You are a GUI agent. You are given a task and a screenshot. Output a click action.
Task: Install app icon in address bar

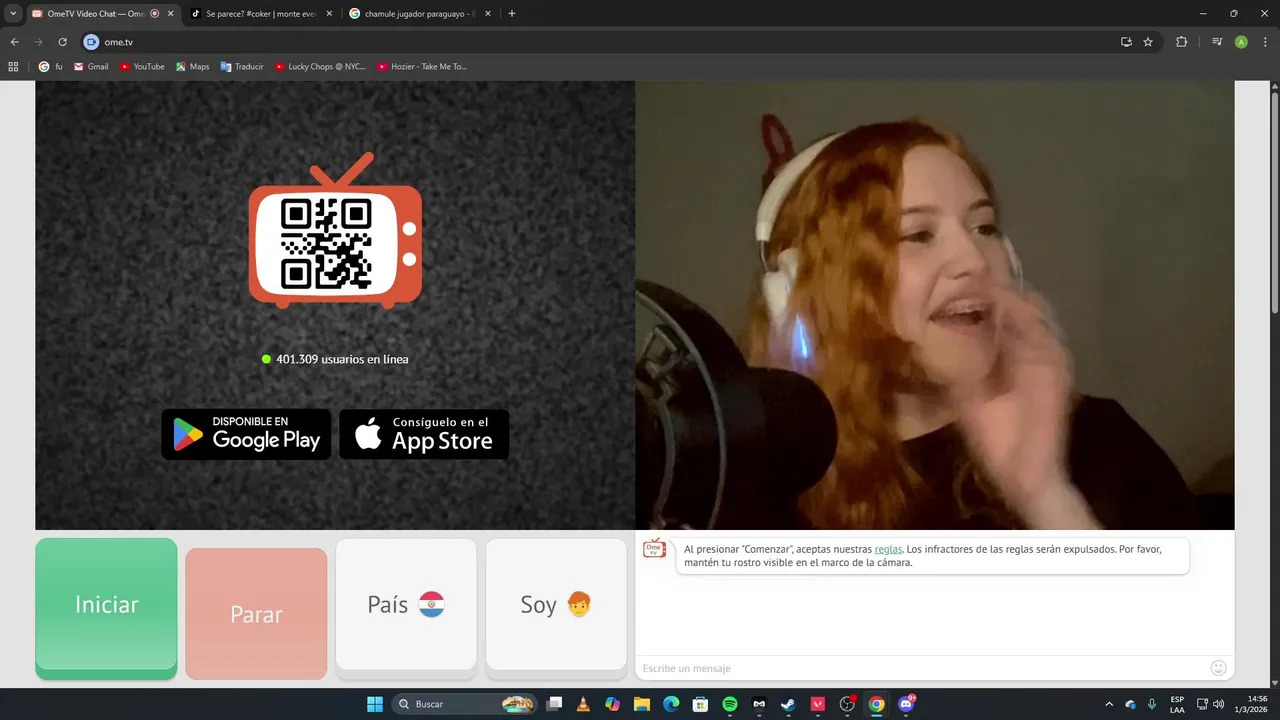1126,42
